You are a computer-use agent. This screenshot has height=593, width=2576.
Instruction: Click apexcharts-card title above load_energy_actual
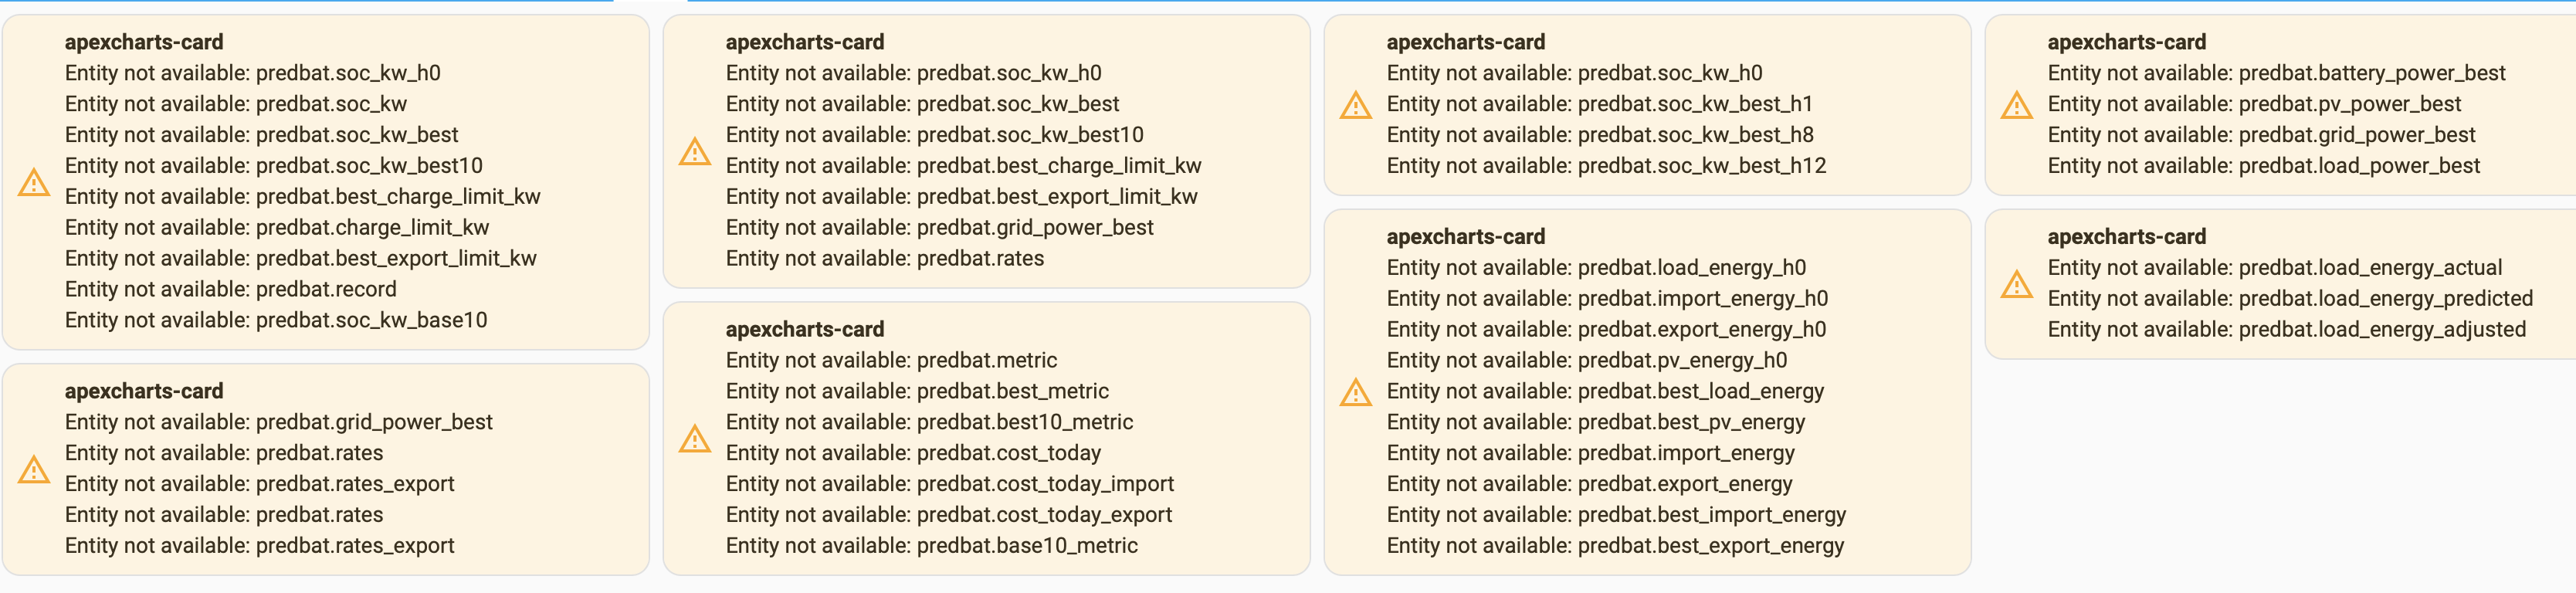(2127, 237)
